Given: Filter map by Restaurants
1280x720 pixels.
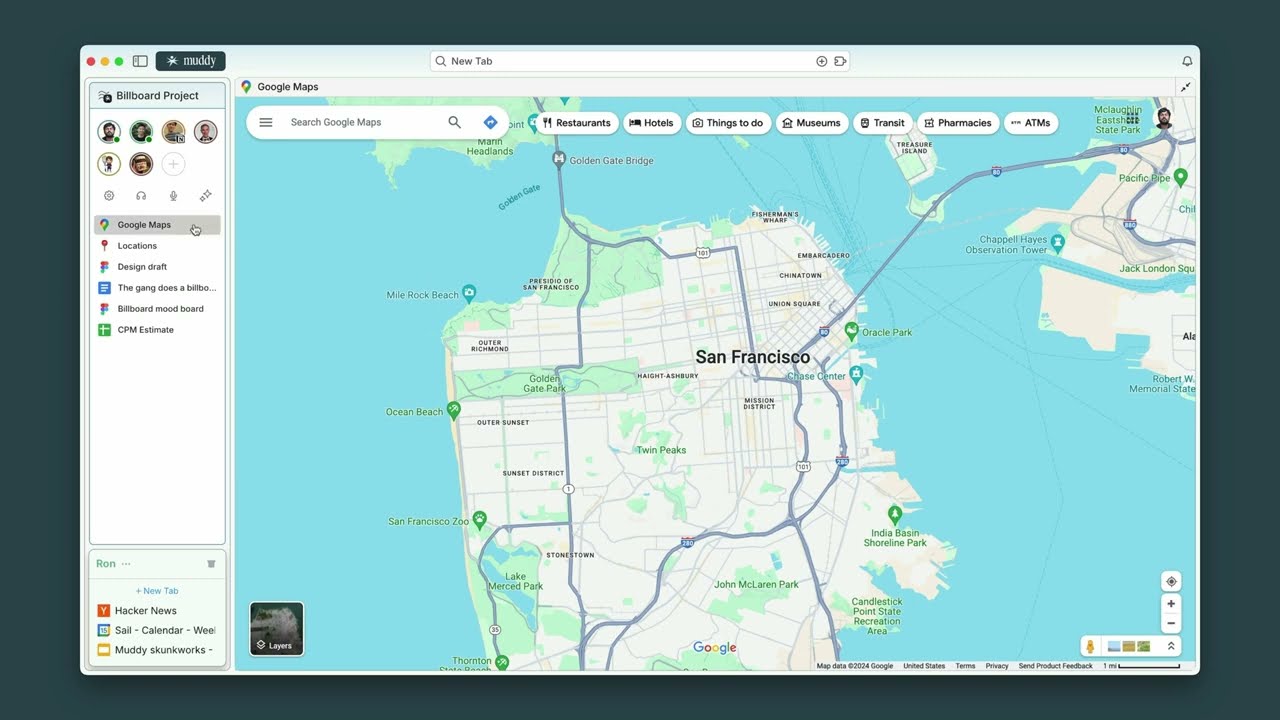Looking at the screenshot, I should [577, 123].
